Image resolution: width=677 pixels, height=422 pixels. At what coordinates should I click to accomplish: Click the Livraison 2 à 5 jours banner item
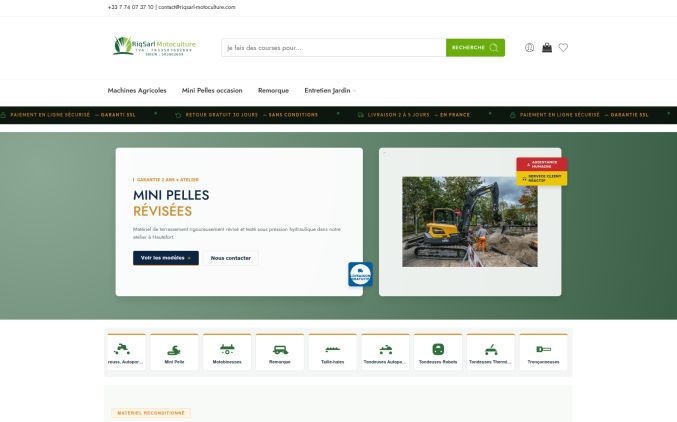414,115
